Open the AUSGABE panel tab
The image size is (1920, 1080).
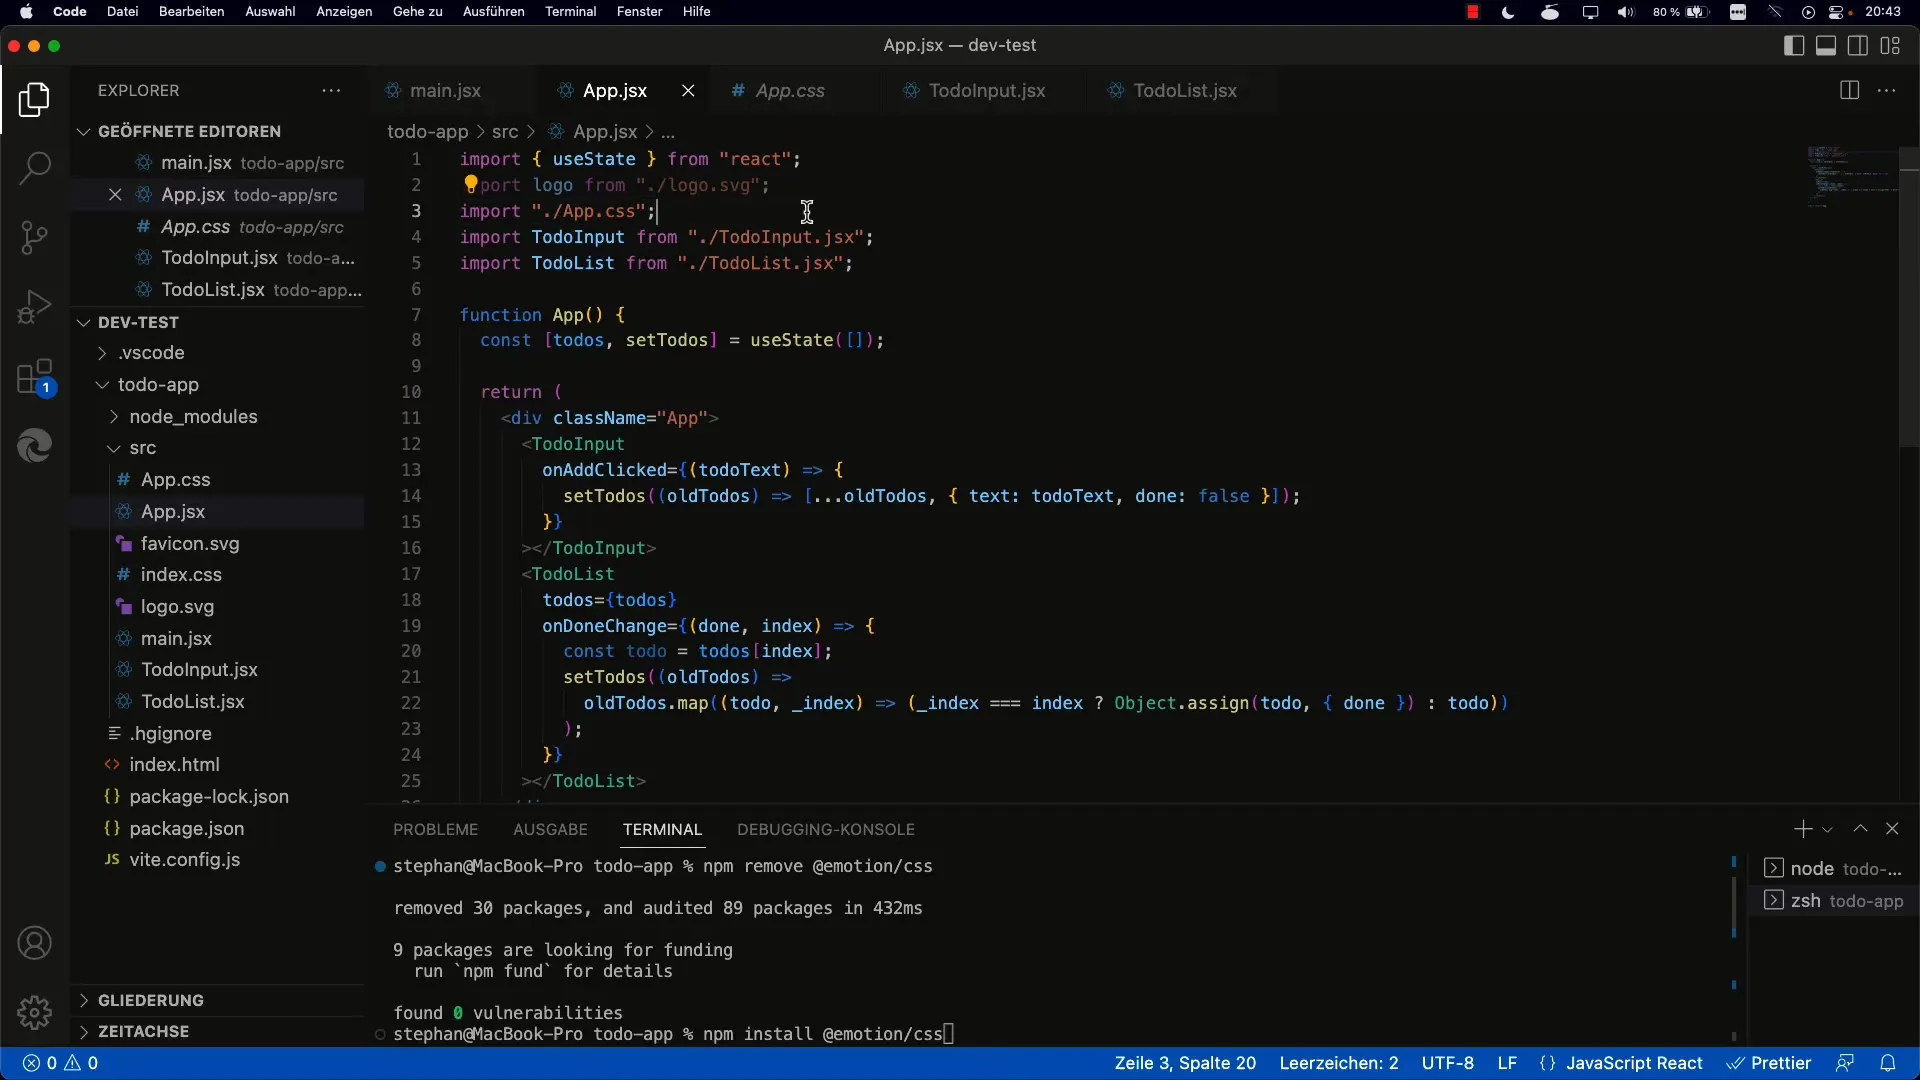pos(550,829)
